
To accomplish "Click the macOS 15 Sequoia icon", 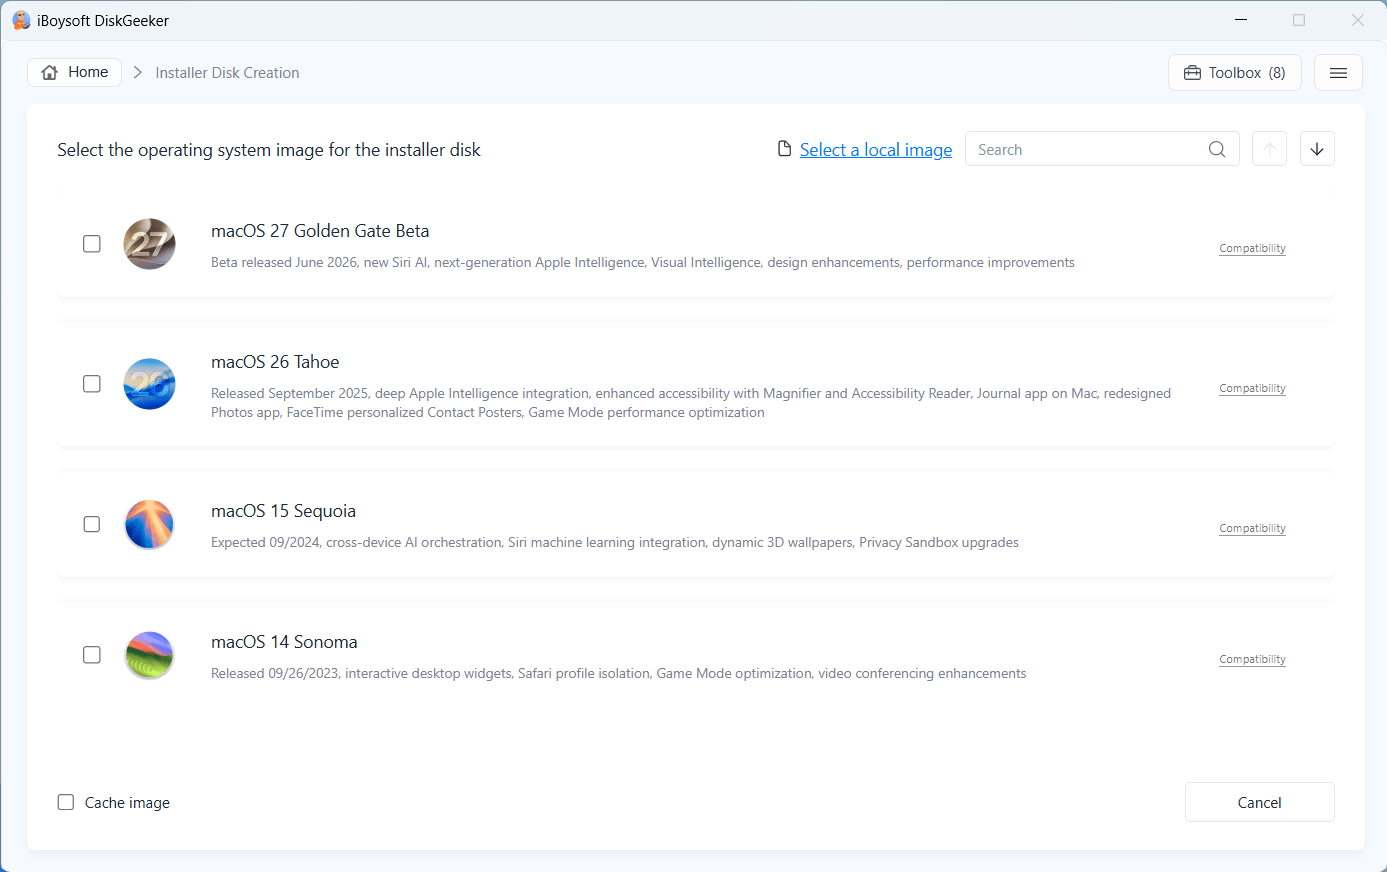I will [149, 524].
